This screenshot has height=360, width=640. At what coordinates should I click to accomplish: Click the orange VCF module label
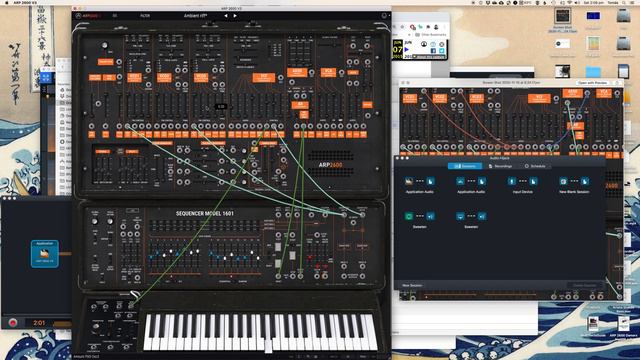pyautogui.click(x=264, y=78)
